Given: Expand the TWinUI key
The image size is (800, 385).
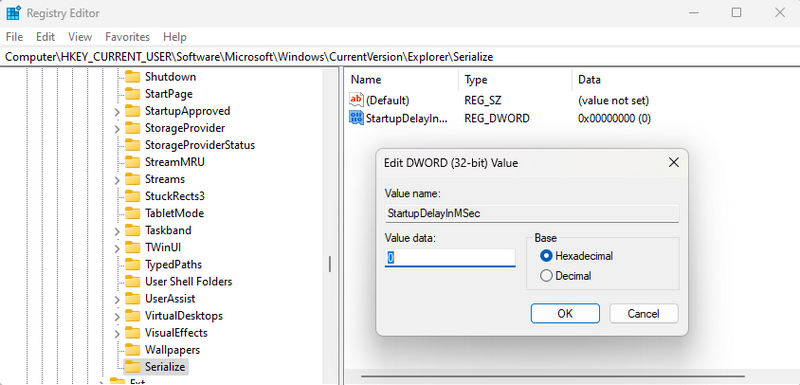Looking at the screenshot, I should pyautogui.click(x=117, y=248).
